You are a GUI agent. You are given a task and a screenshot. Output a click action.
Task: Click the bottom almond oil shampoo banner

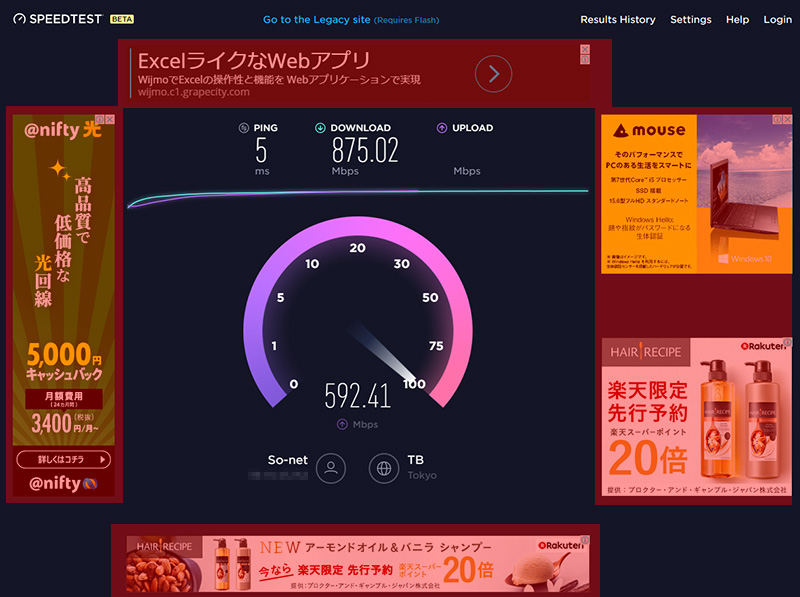click(x=358, y=563)
